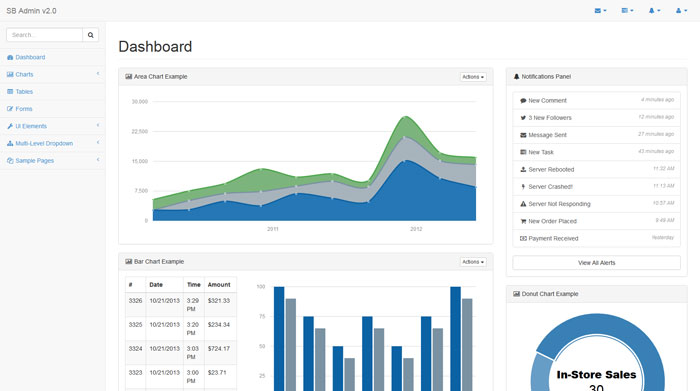Click the Charts bar-chart icon in sidebar

tap(10, 75)
